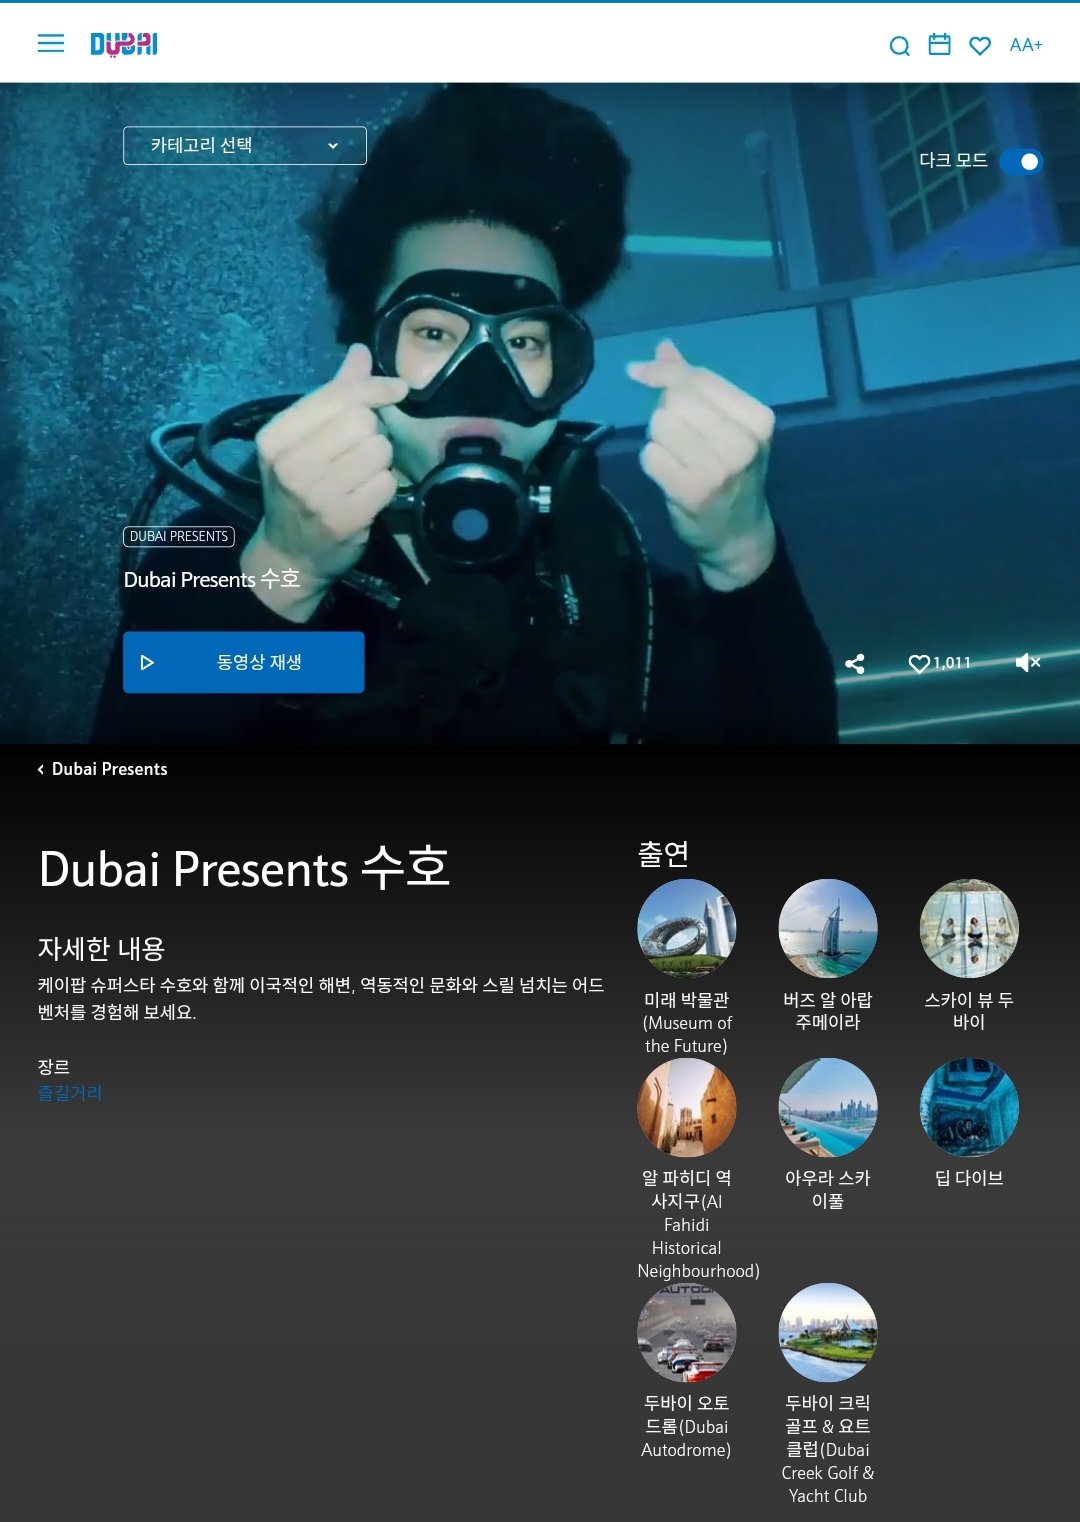Play the video with the blue button
The height and width of the screenshot is (1522, 1080).
(244, 662)
